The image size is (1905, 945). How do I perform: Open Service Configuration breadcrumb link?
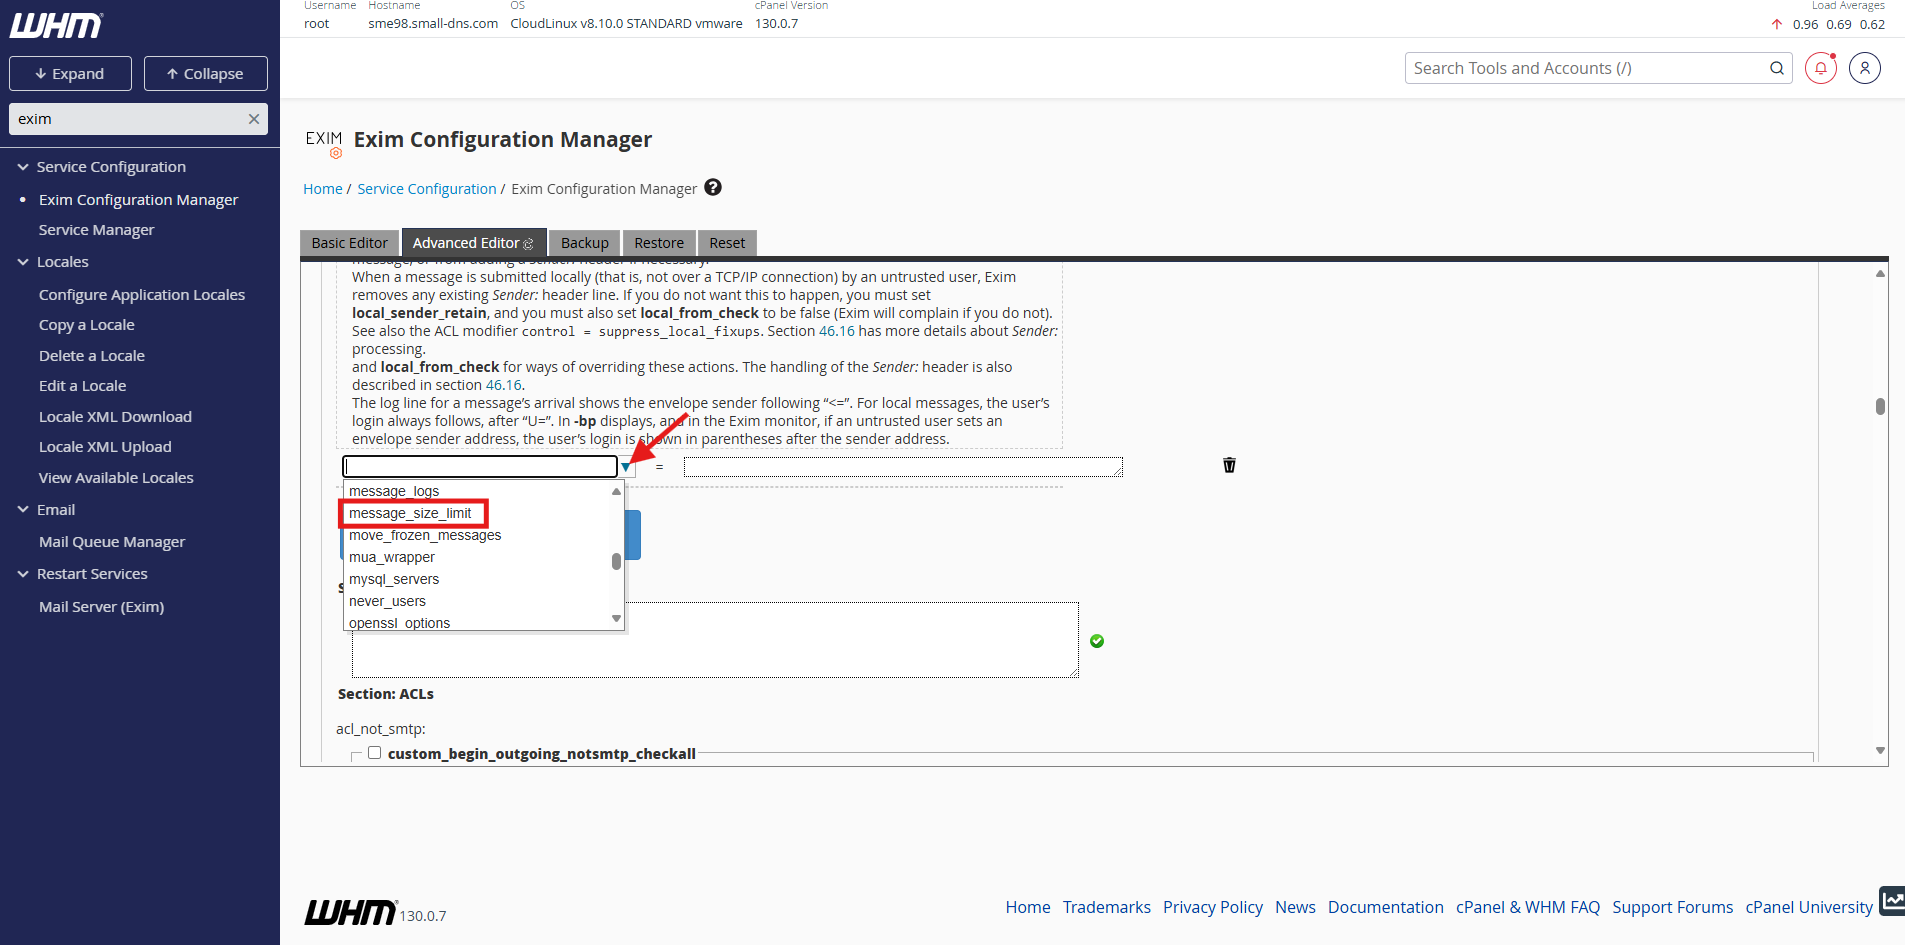[x=427, y=189]
